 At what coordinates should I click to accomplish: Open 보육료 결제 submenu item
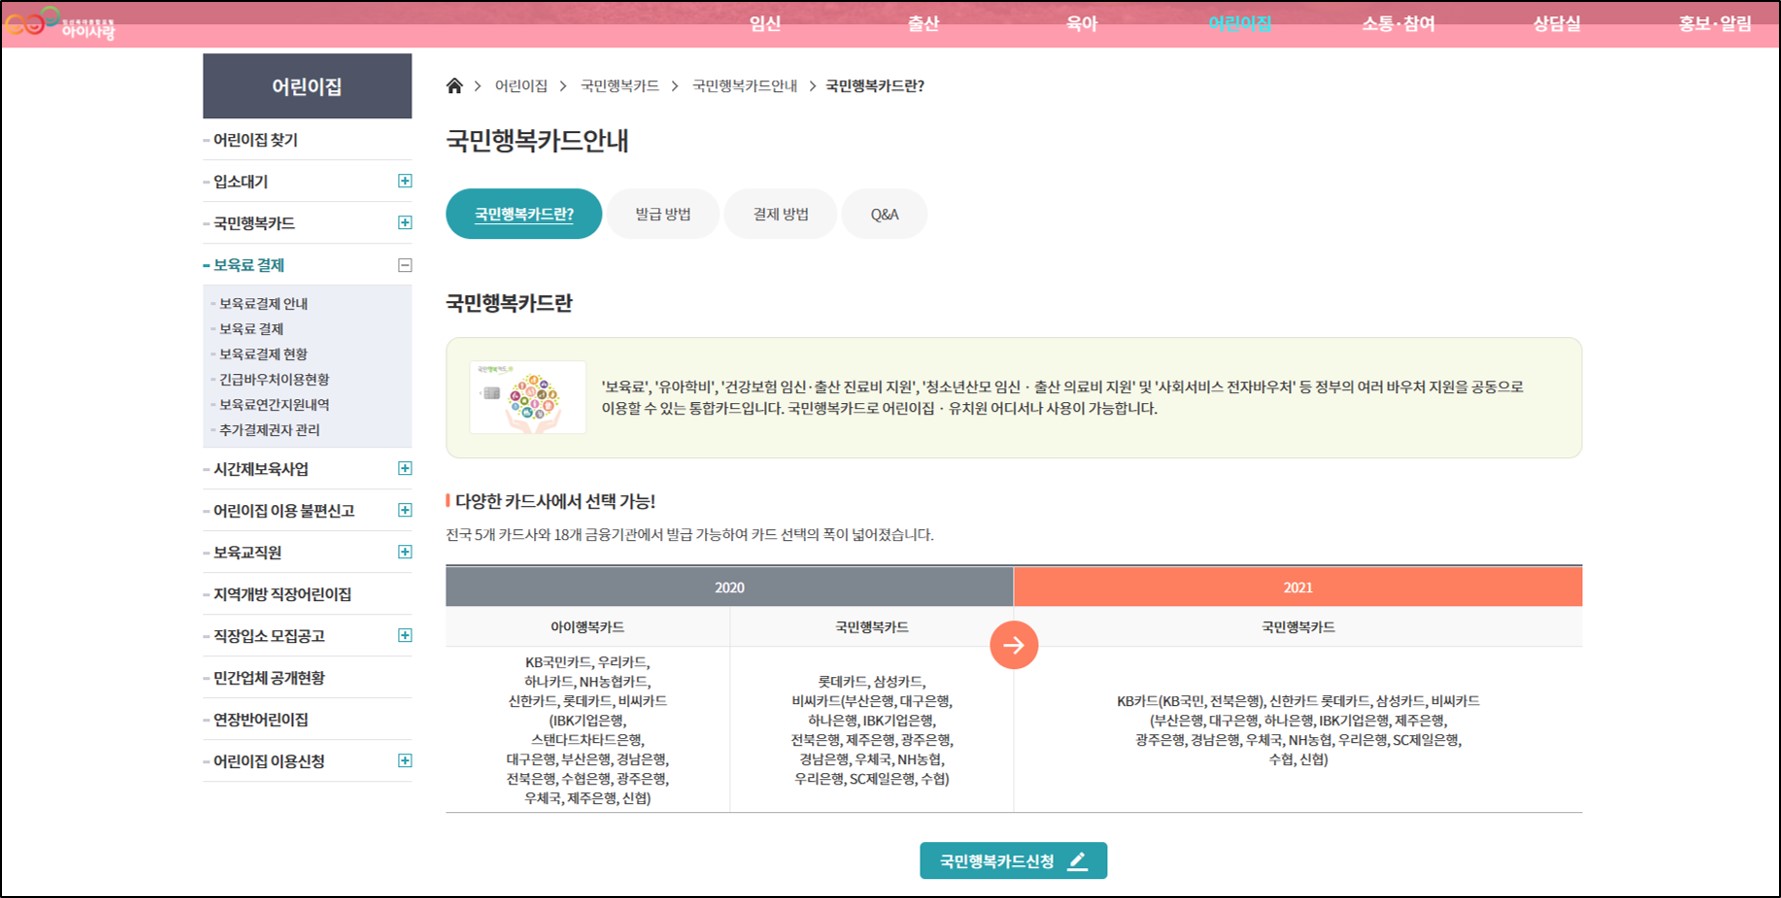pyautogui.click(x=251, y=328)
